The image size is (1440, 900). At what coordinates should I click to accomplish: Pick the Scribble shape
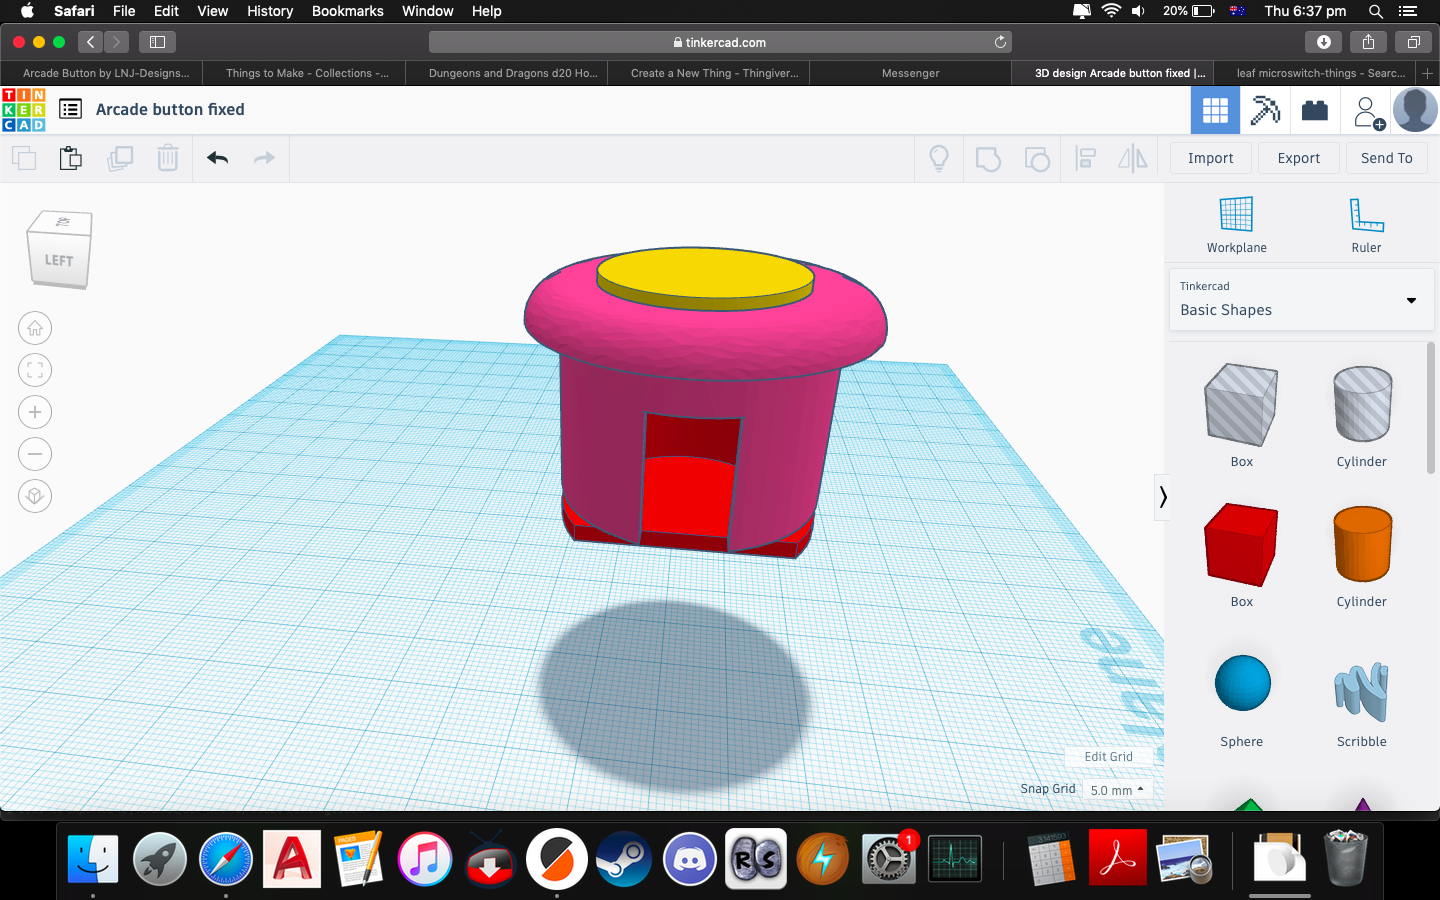(x=1362, y=691)
